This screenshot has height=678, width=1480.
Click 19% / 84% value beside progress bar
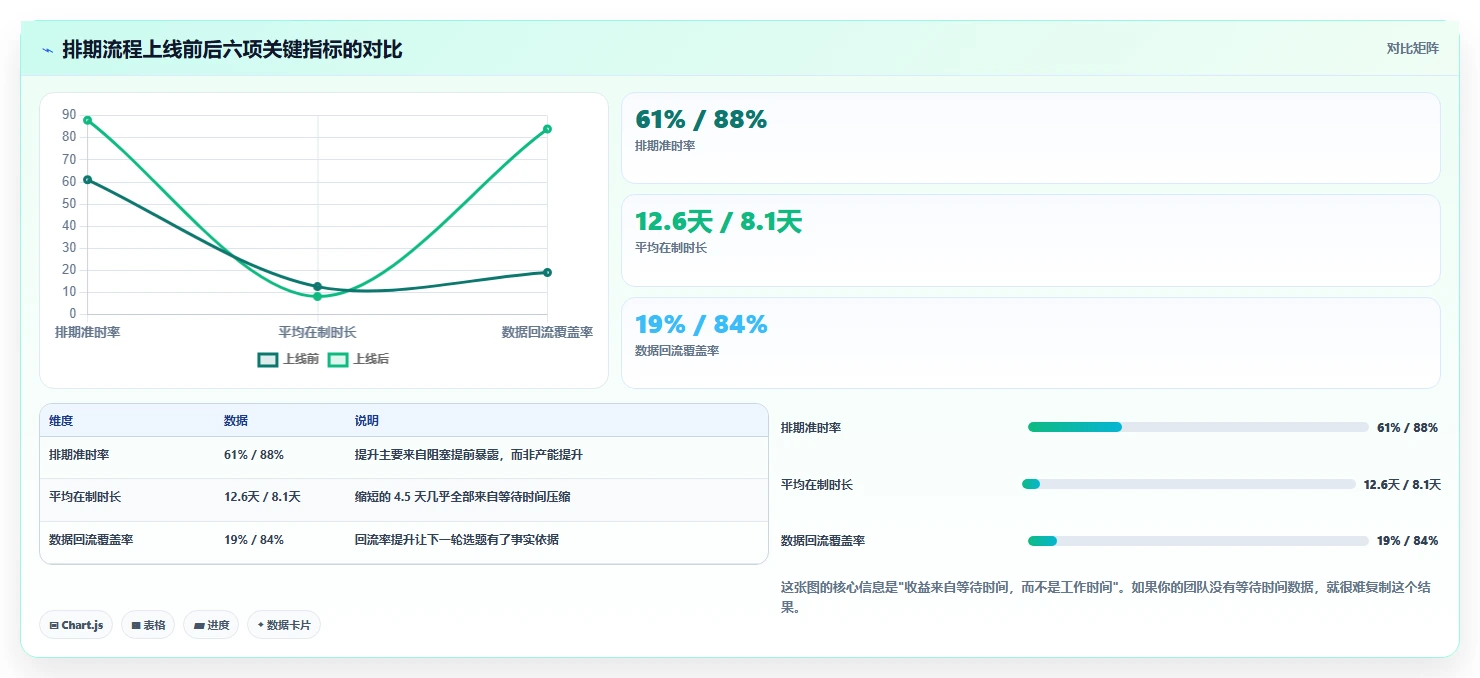[1407, 541]
